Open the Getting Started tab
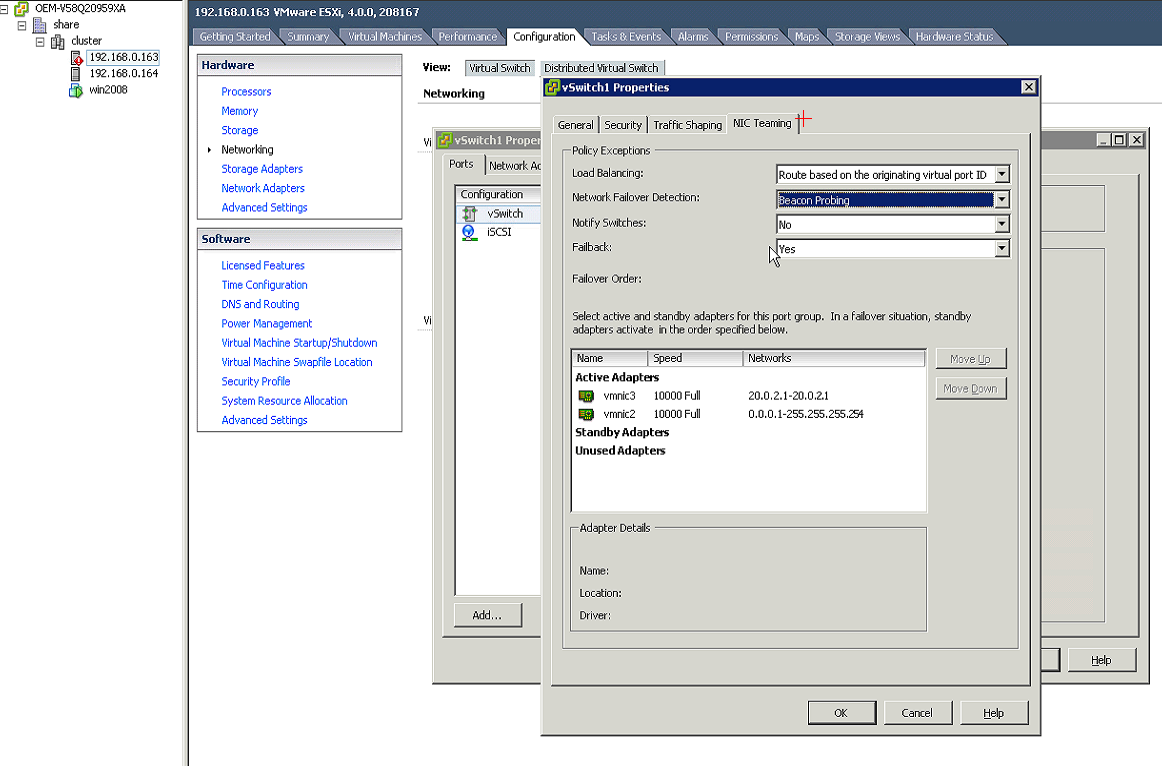The image size is (1162, 766). point(235,36)
